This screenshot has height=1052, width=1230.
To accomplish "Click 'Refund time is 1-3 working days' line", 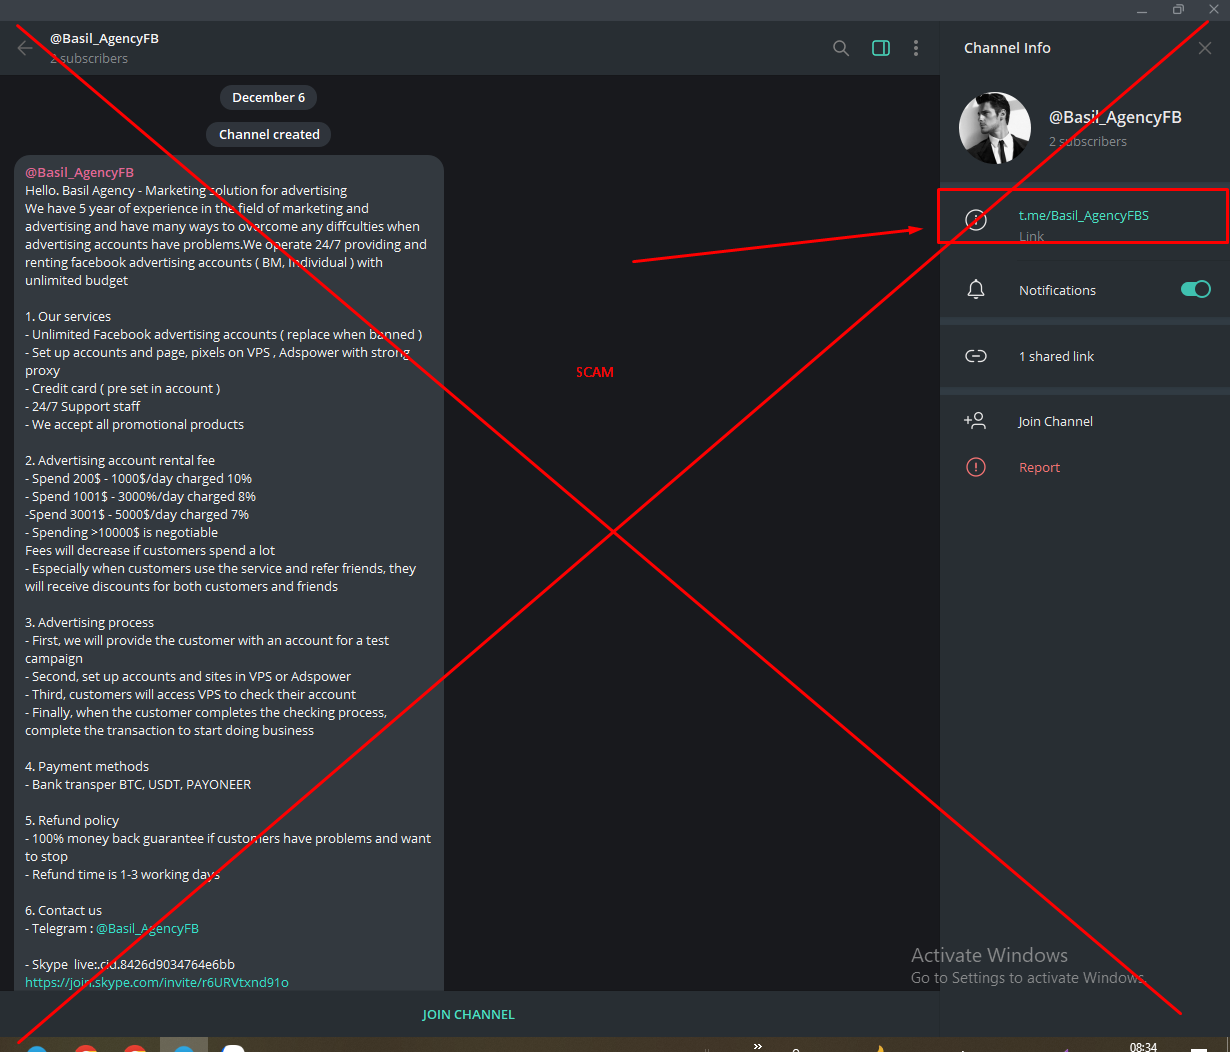I will (122, 874).
